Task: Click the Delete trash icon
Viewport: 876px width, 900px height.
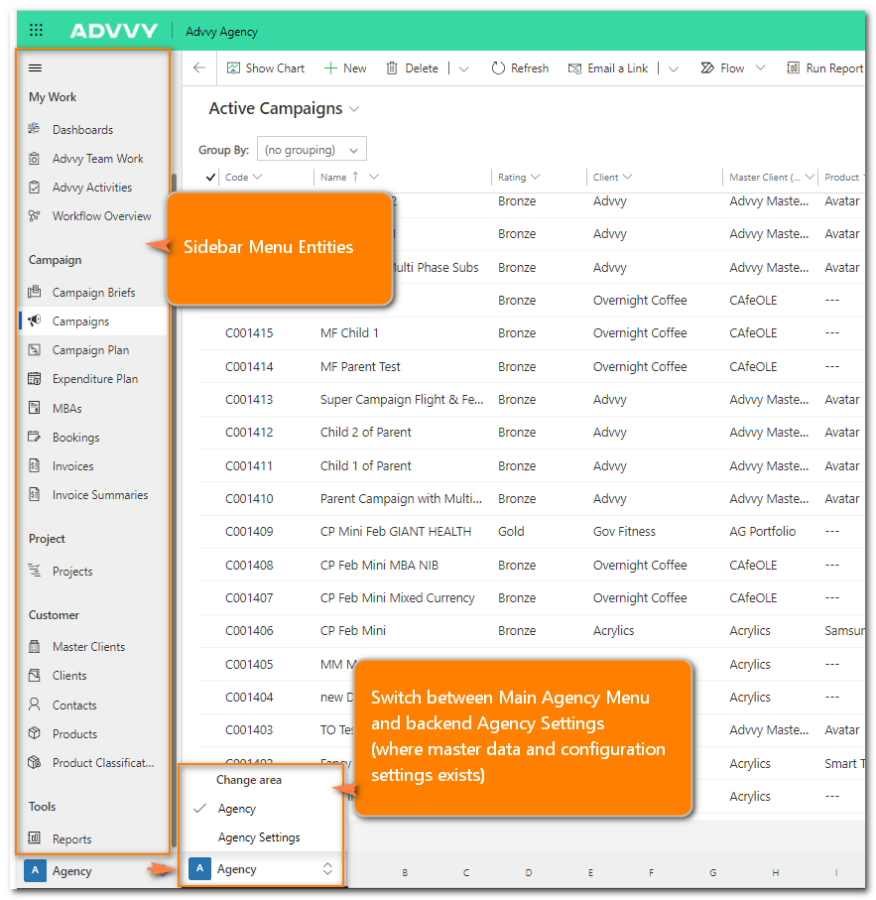Action: pyautogui.click(x=392, y=68)
